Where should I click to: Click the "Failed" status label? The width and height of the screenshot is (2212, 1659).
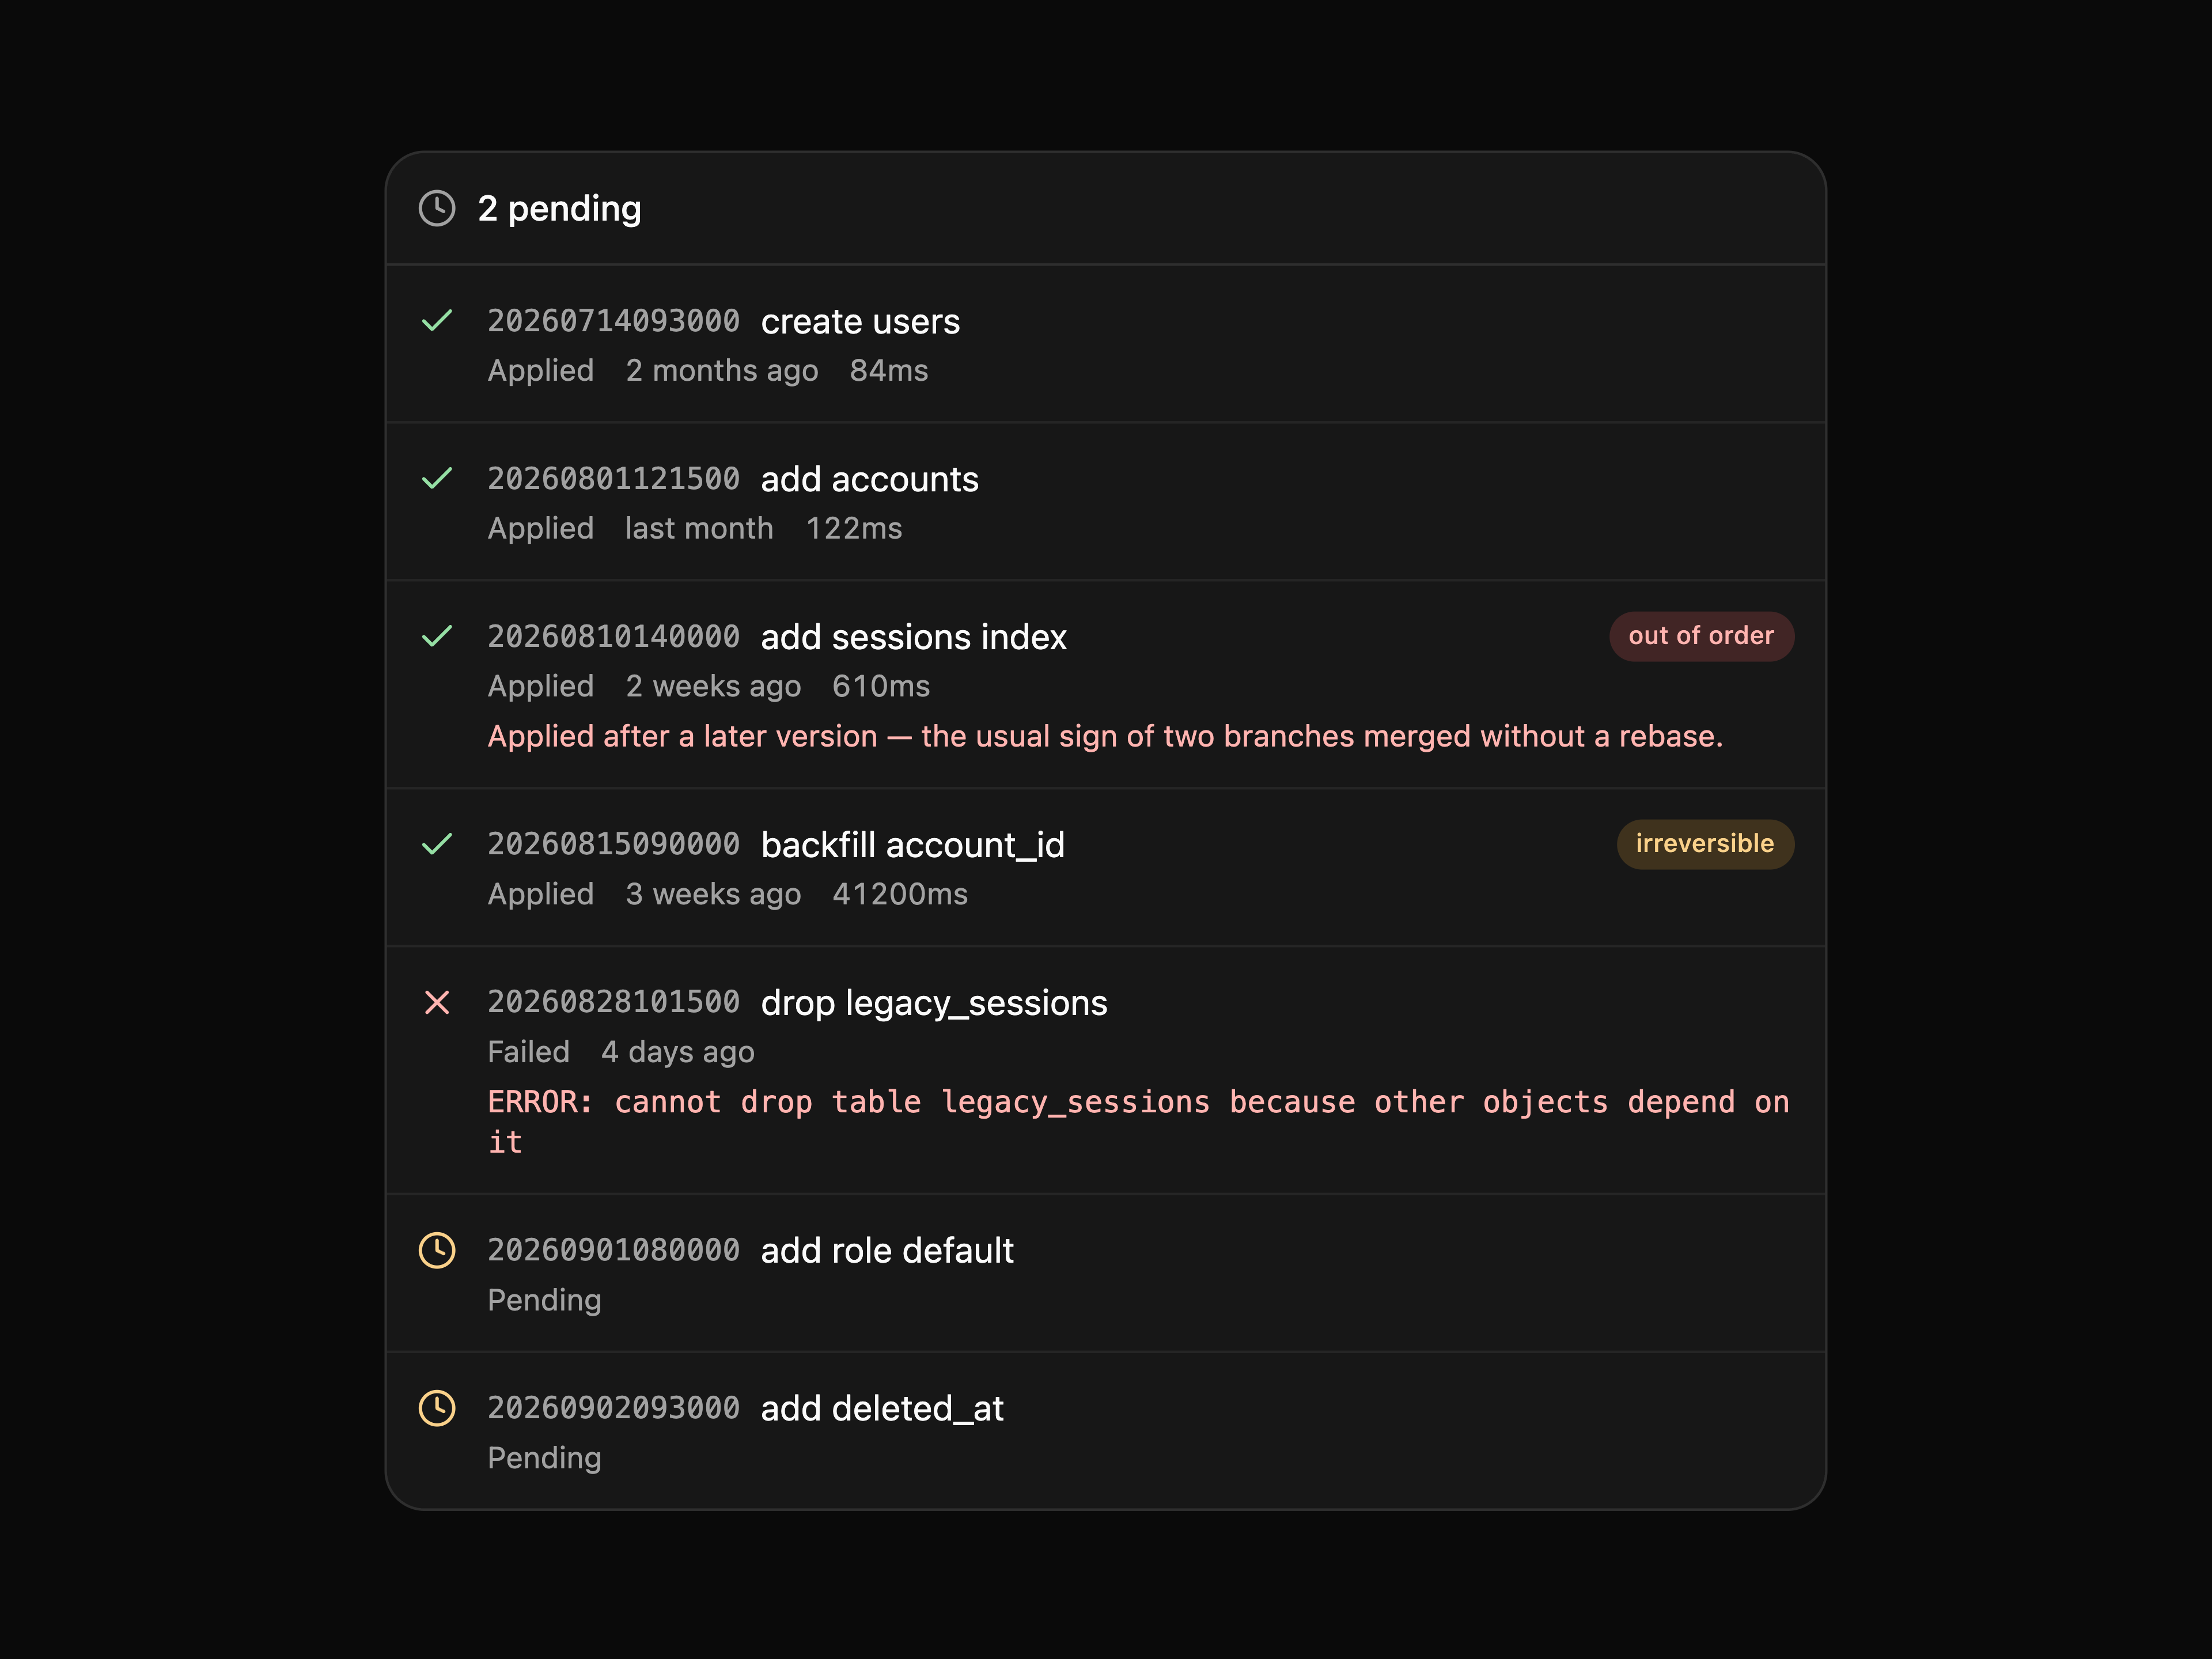click(529, 1052)
